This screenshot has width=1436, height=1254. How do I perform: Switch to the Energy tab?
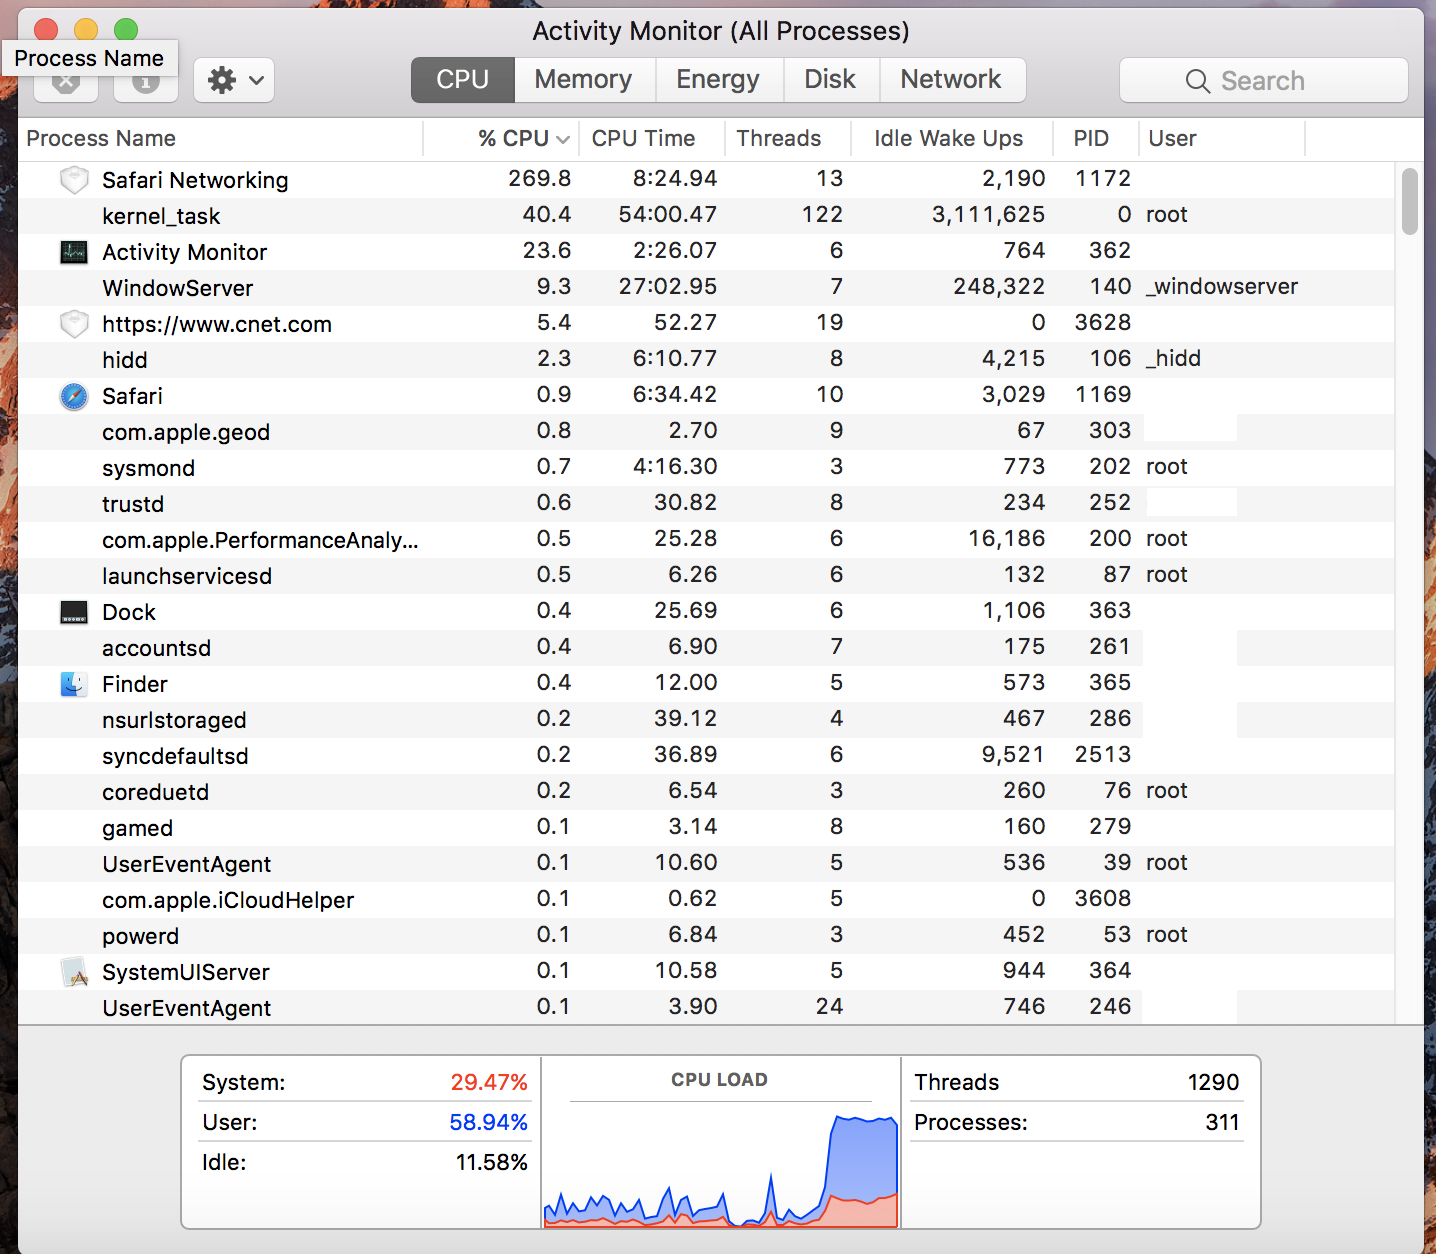click(718, 80)
